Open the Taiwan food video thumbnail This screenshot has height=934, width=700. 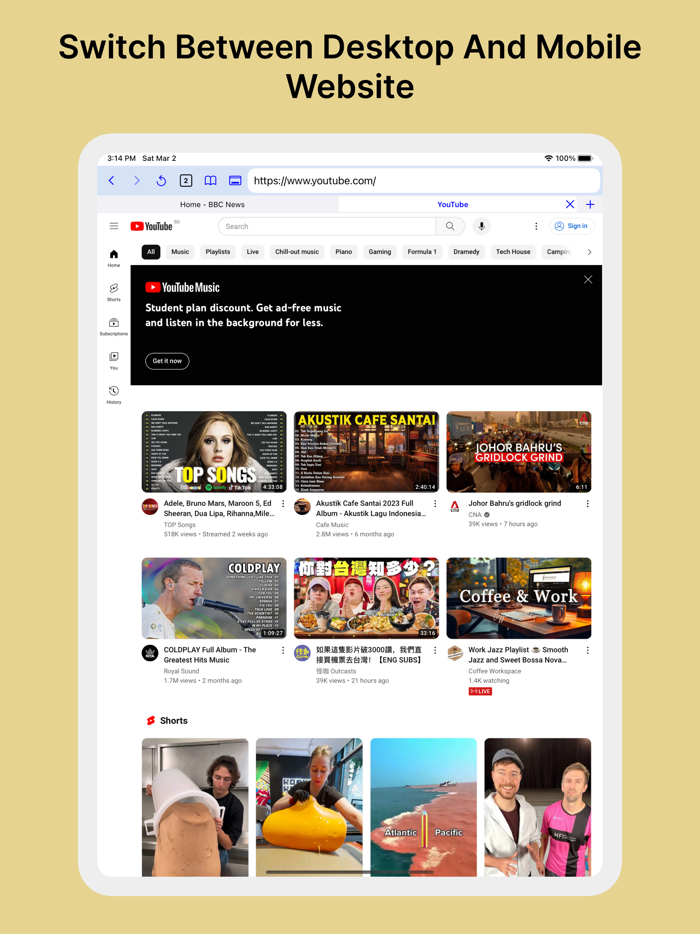click(x=366, y=598)
